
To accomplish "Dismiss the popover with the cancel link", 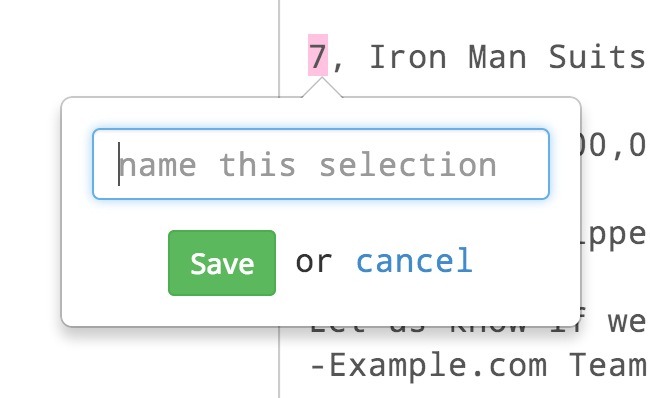I will (414, 261).
